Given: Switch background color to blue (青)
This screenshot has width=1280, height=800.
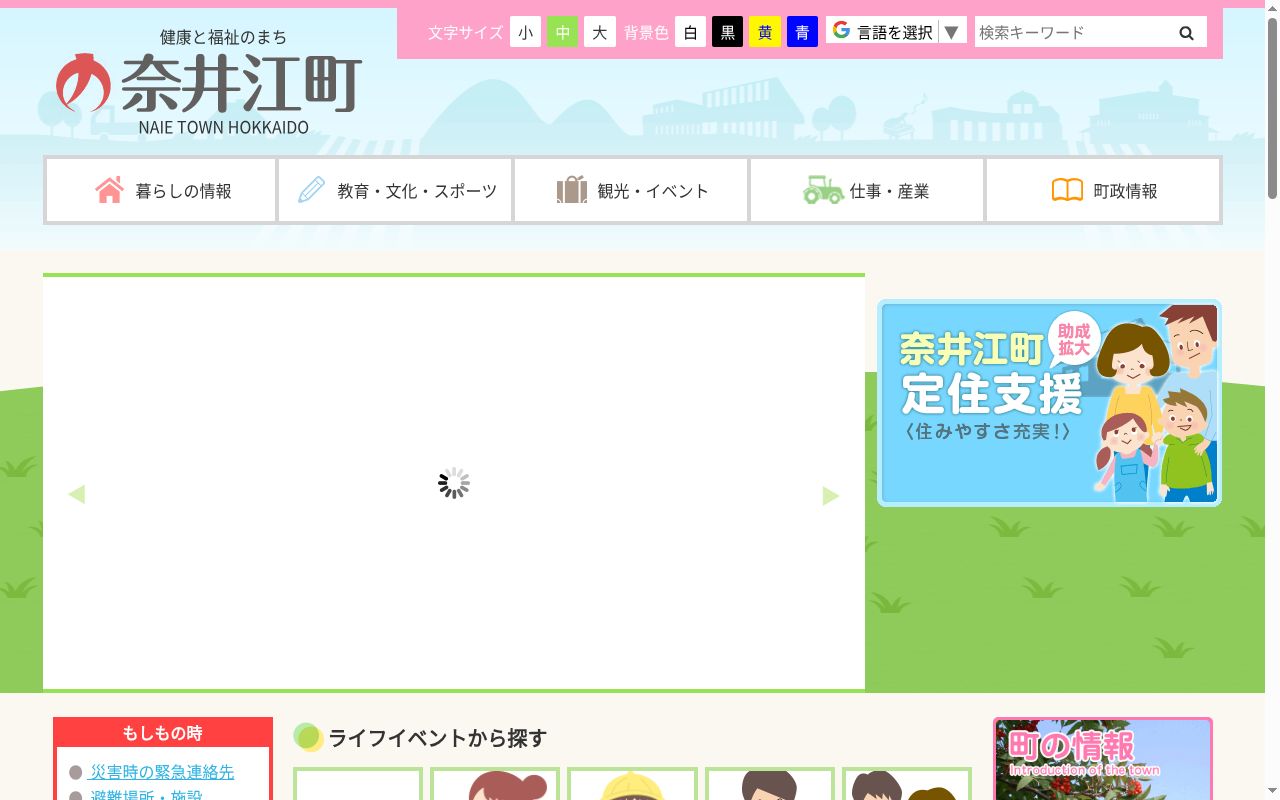Looking at the screenshot, I should [802, 32].
